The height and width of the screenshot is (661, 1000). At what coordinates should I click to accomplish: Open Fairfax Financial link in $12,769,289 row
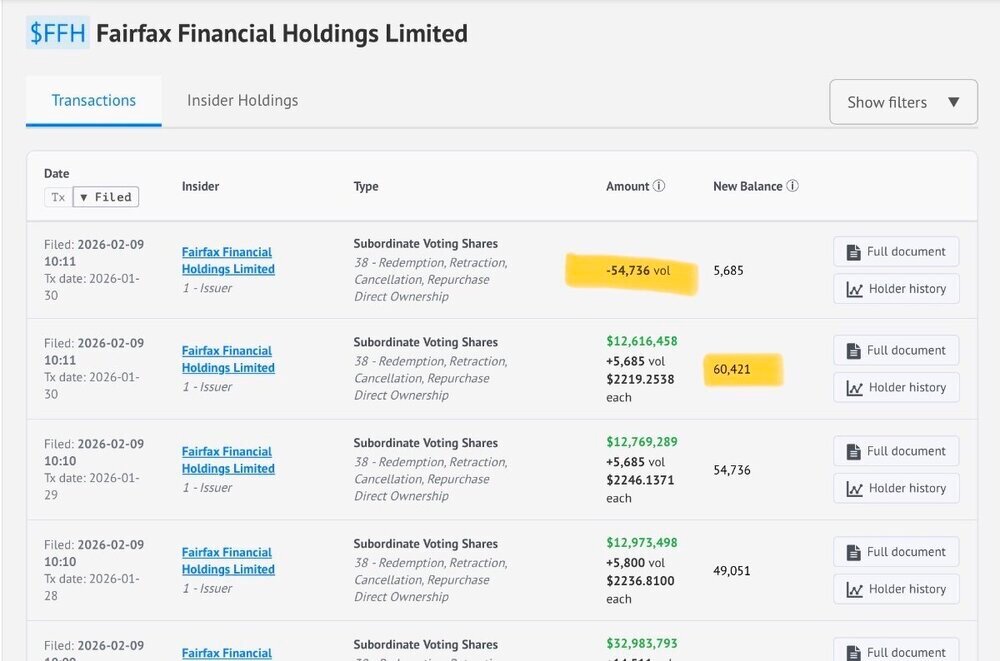(228, 460)
